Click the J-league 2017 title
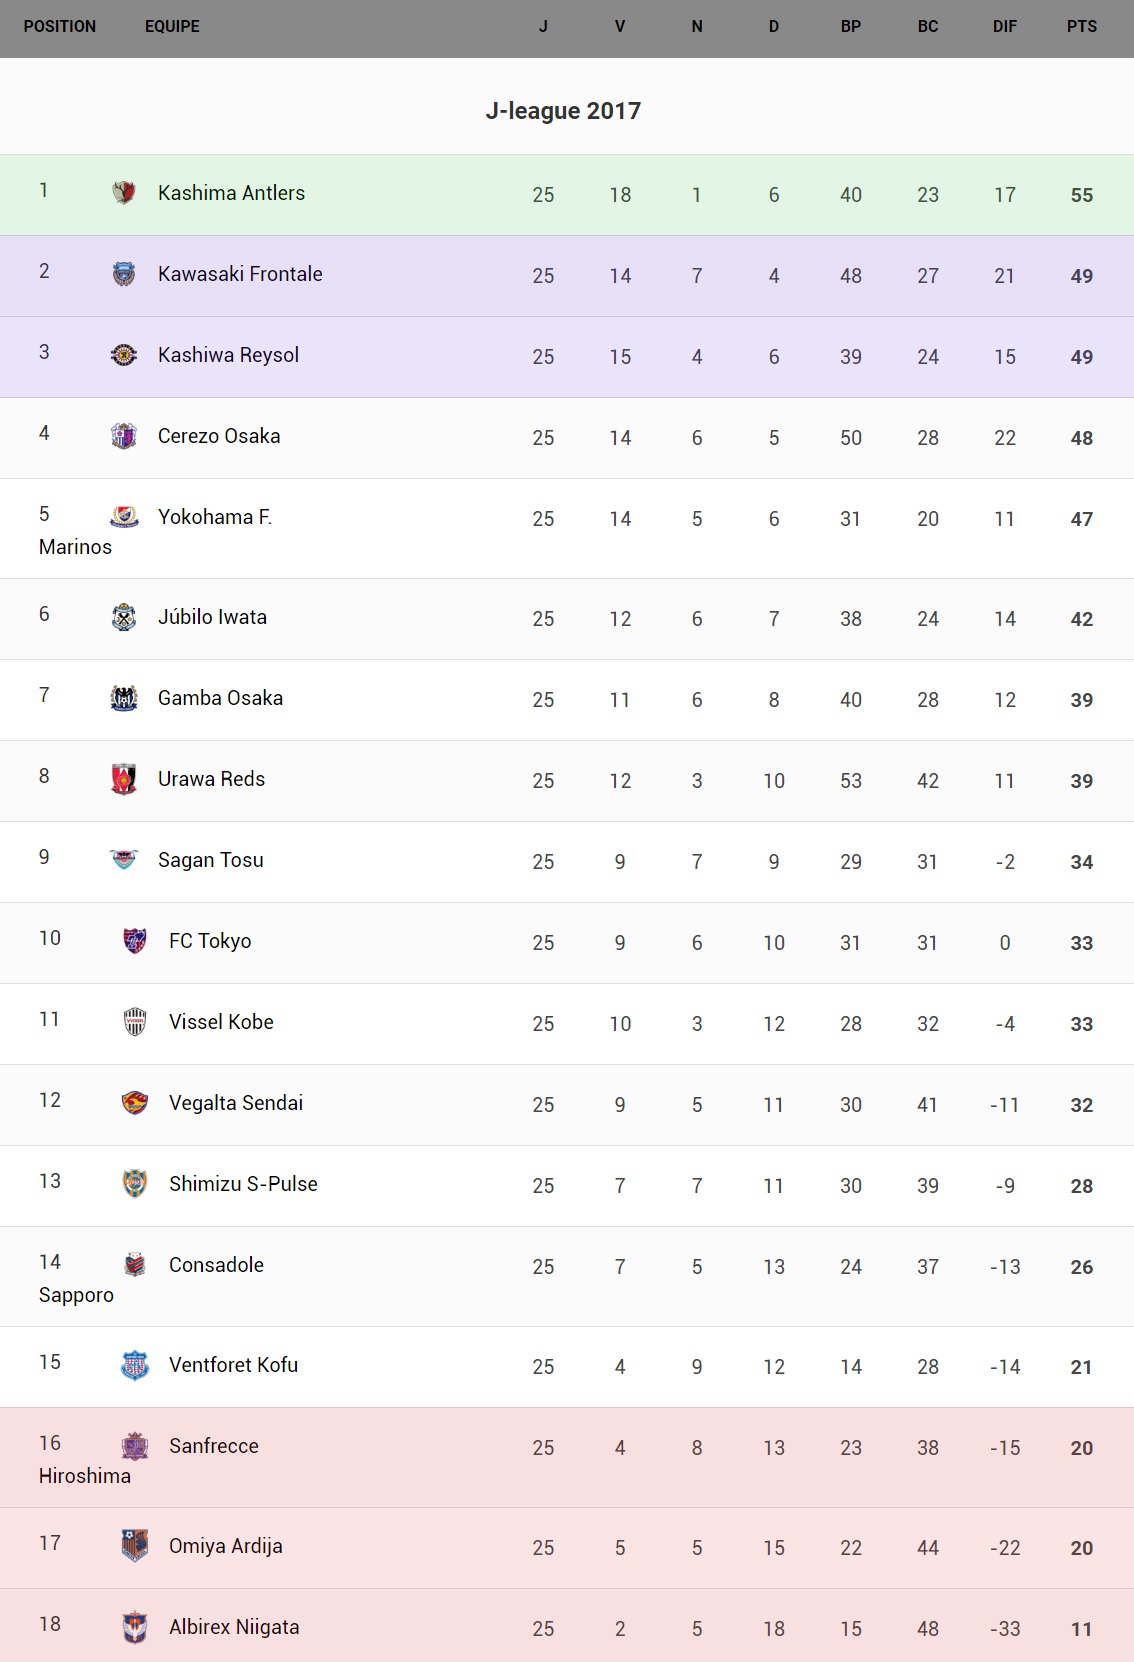 [563, 111]
